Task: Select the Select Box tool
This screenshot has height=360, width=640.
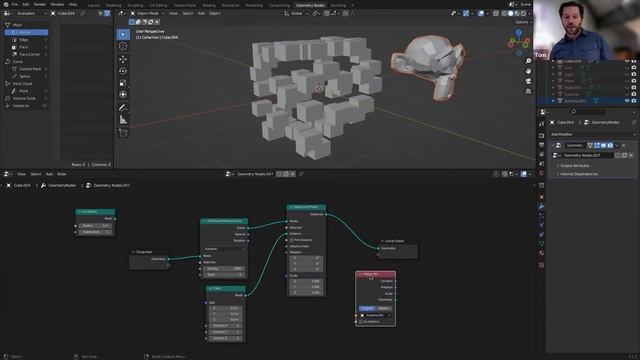Action: (x=123, y=35)
